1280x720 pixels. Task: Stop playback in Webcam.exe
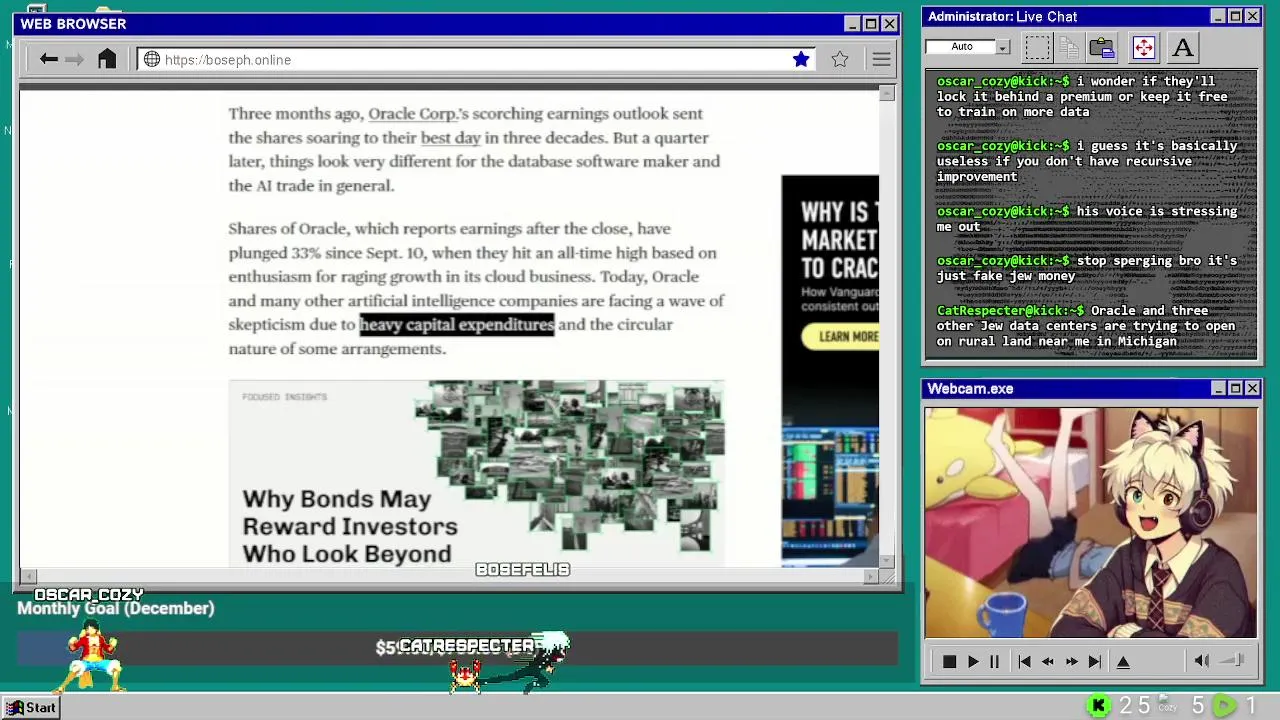[949, 661]
